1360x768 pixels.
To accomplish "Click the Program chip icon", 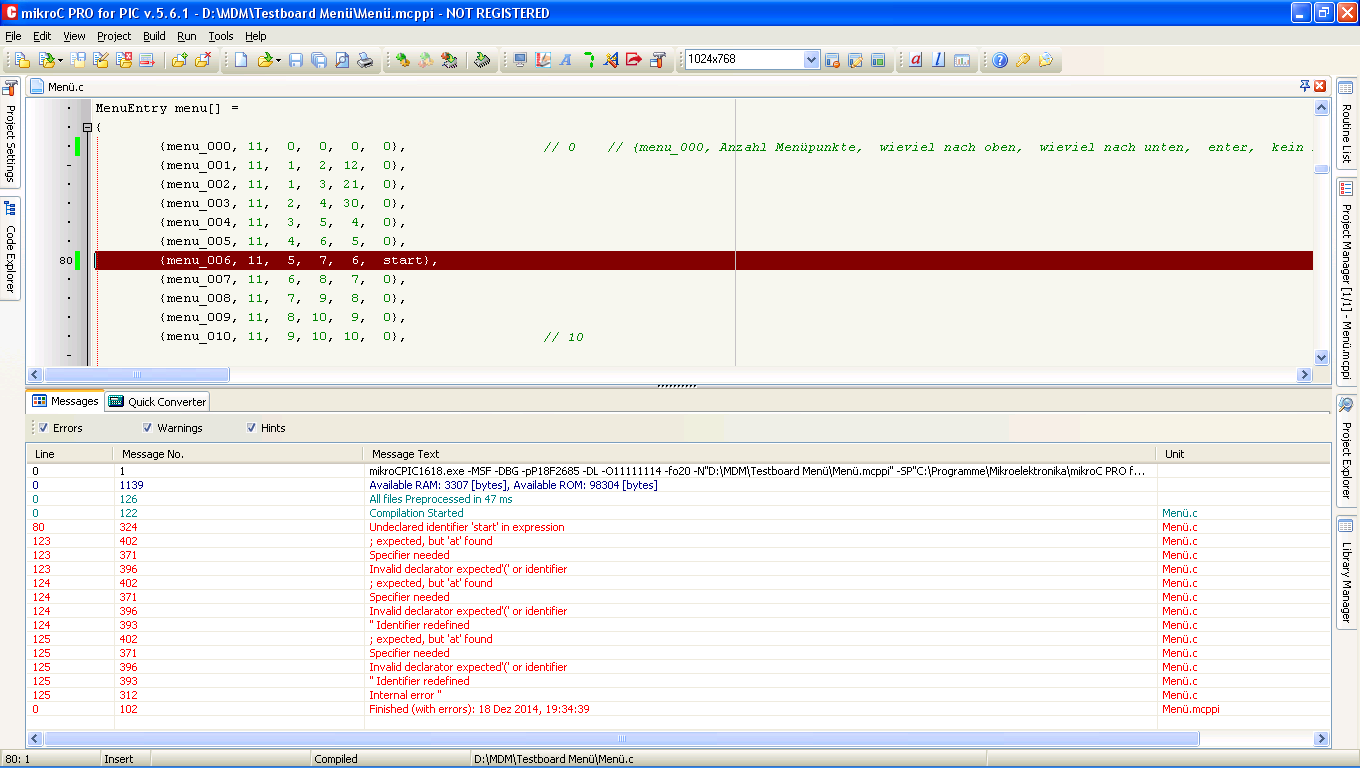I will pyautogui.click(x=482, y=60).
